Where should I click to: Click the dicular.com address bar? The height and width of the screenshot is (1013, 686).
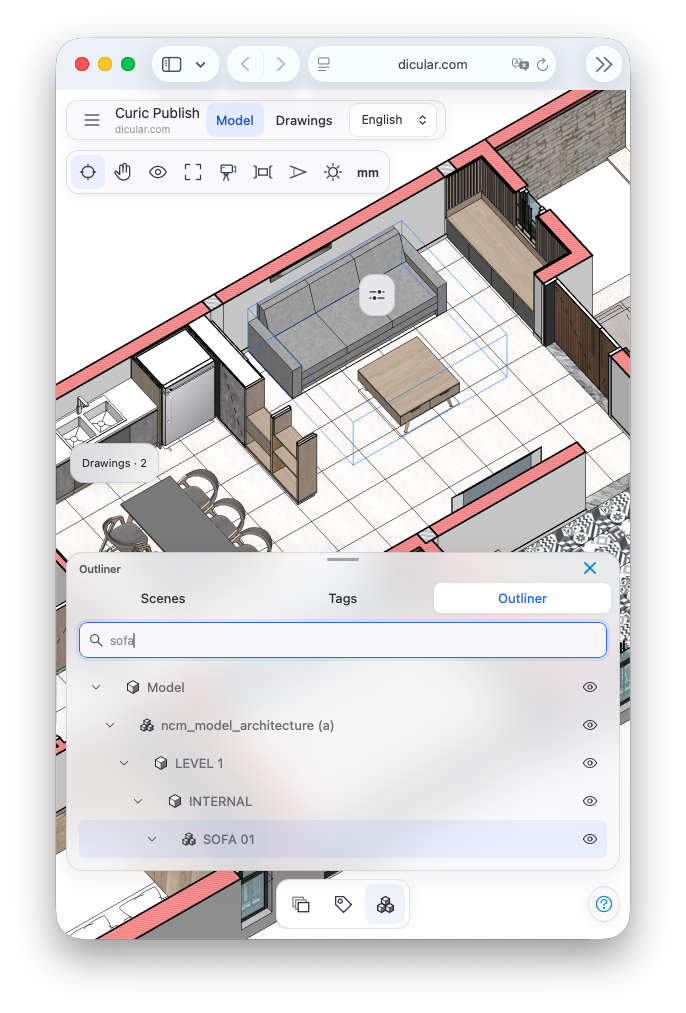click(432, 65)
